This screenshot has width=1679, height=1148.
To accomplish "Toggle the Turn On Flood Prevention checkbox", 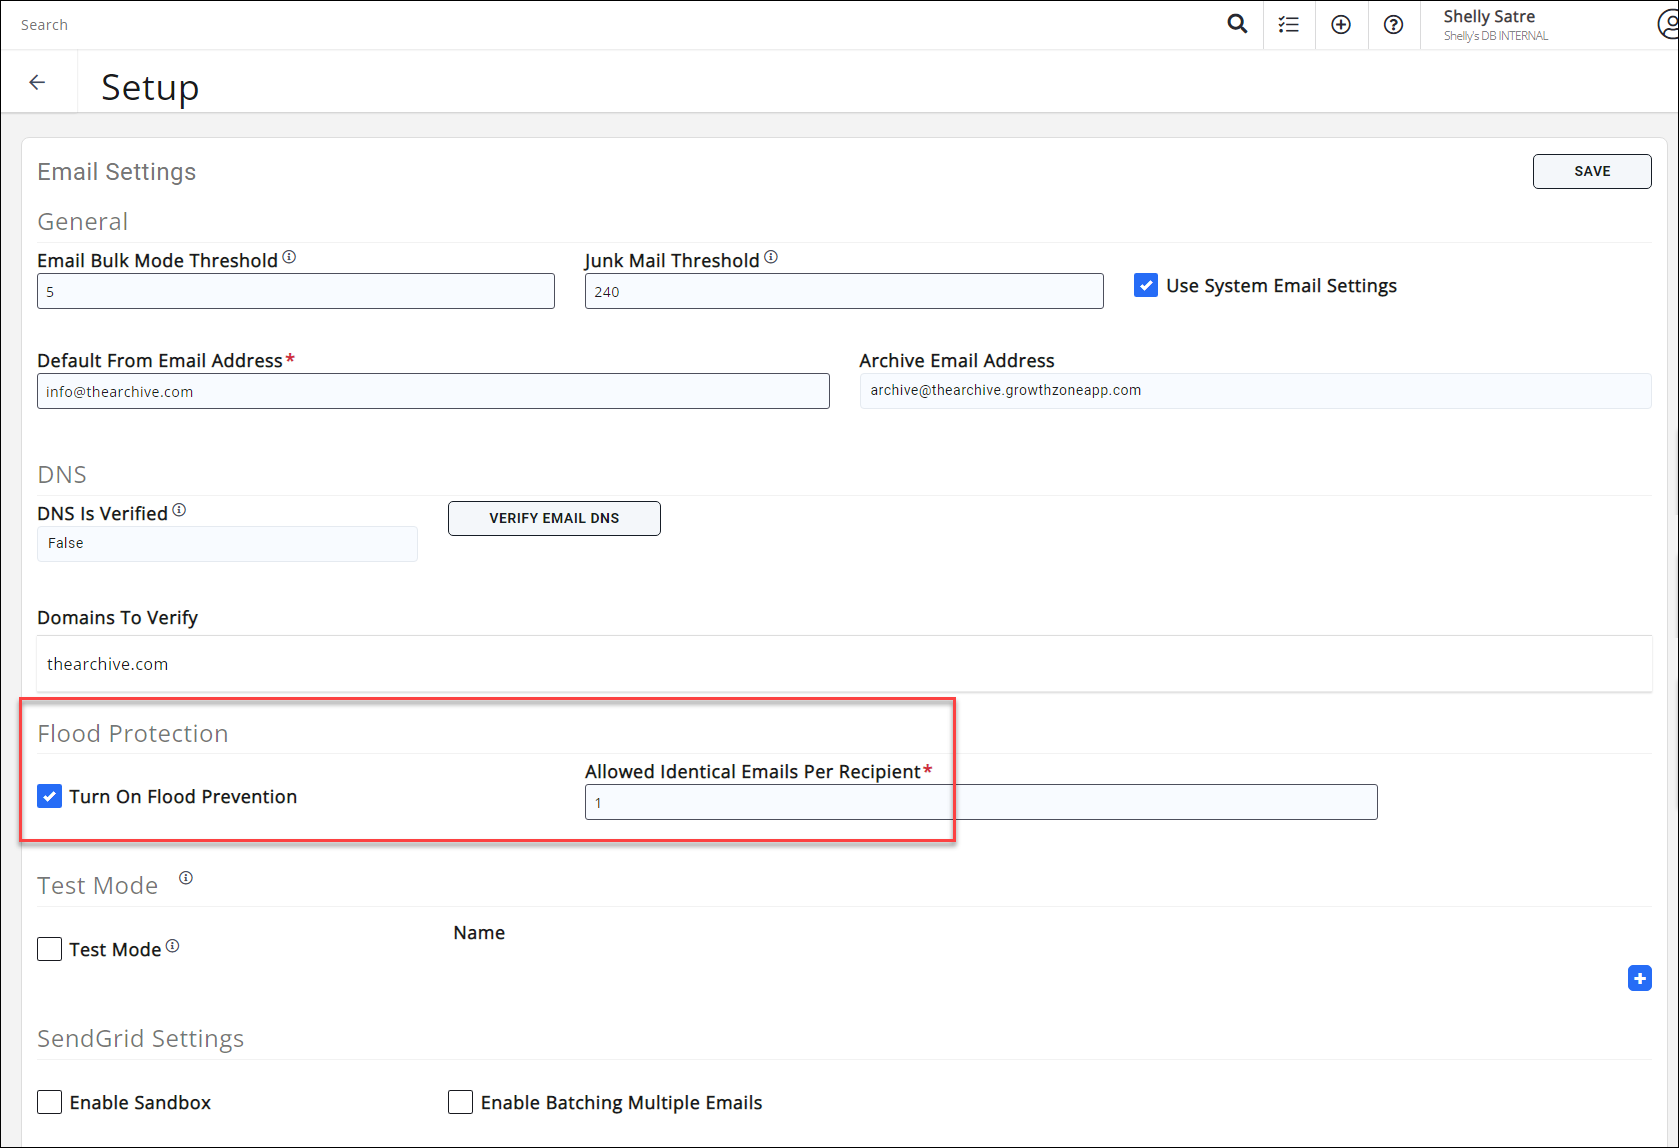I will [x=49, y=796].
